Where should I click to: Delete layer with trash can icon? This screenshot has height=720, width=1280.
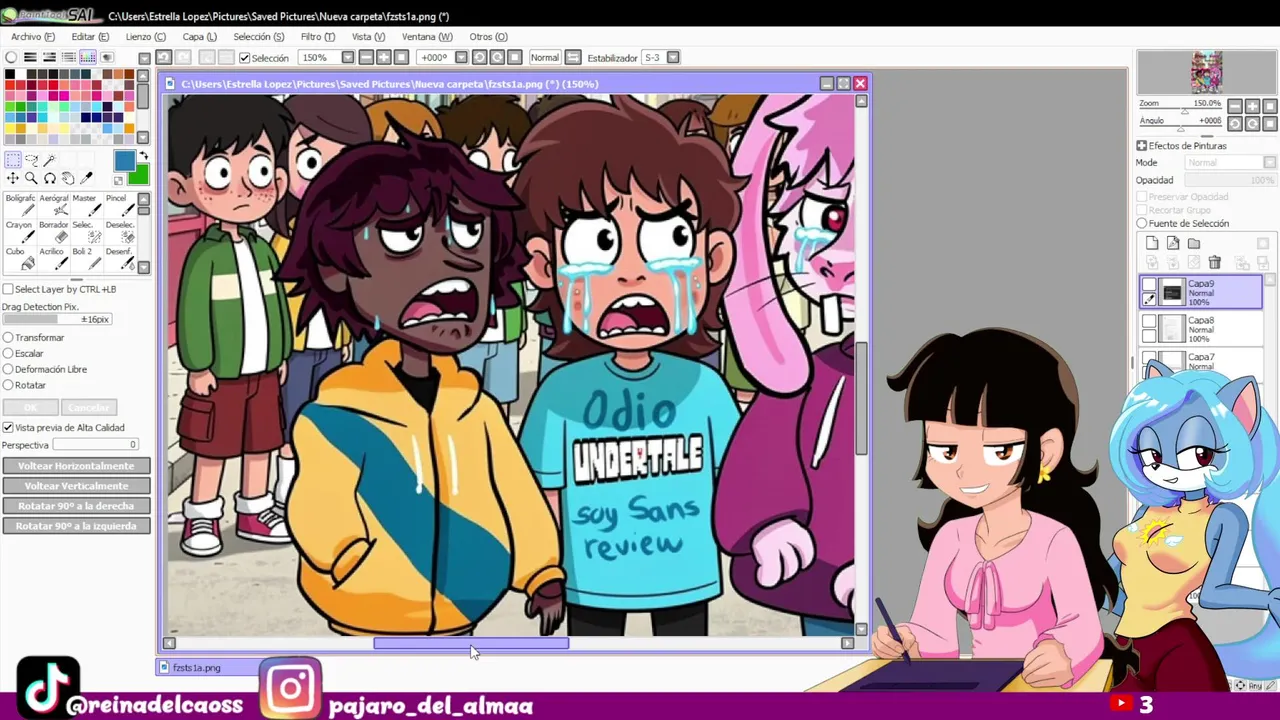click(x=1214, y=262)
